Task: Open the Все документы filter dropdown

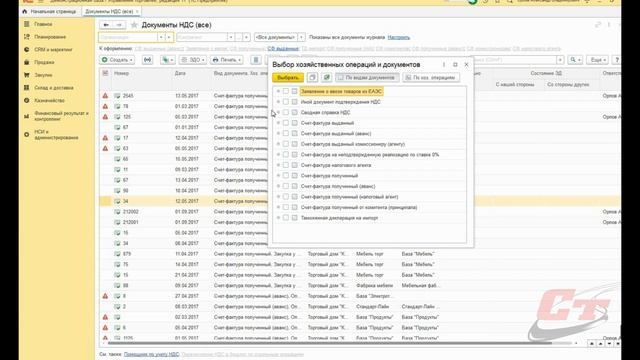Action: (301, 37)
